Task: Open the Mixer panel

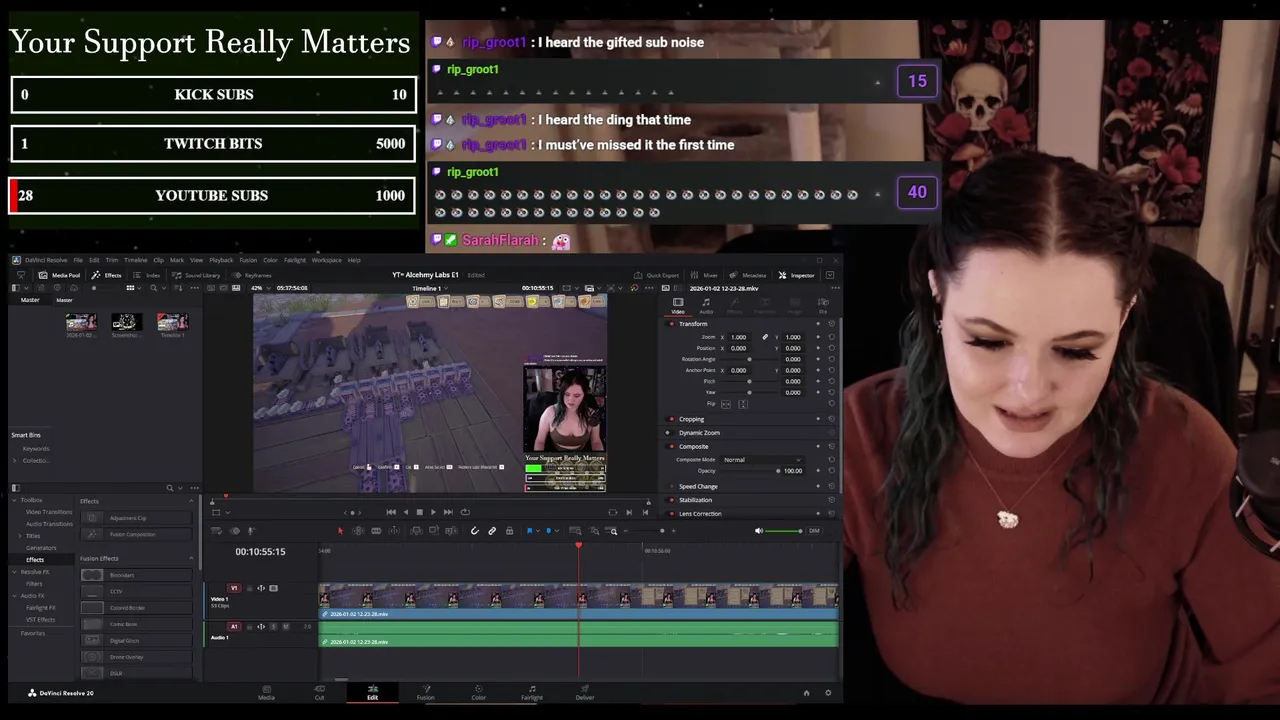Action: pos(704,276)
